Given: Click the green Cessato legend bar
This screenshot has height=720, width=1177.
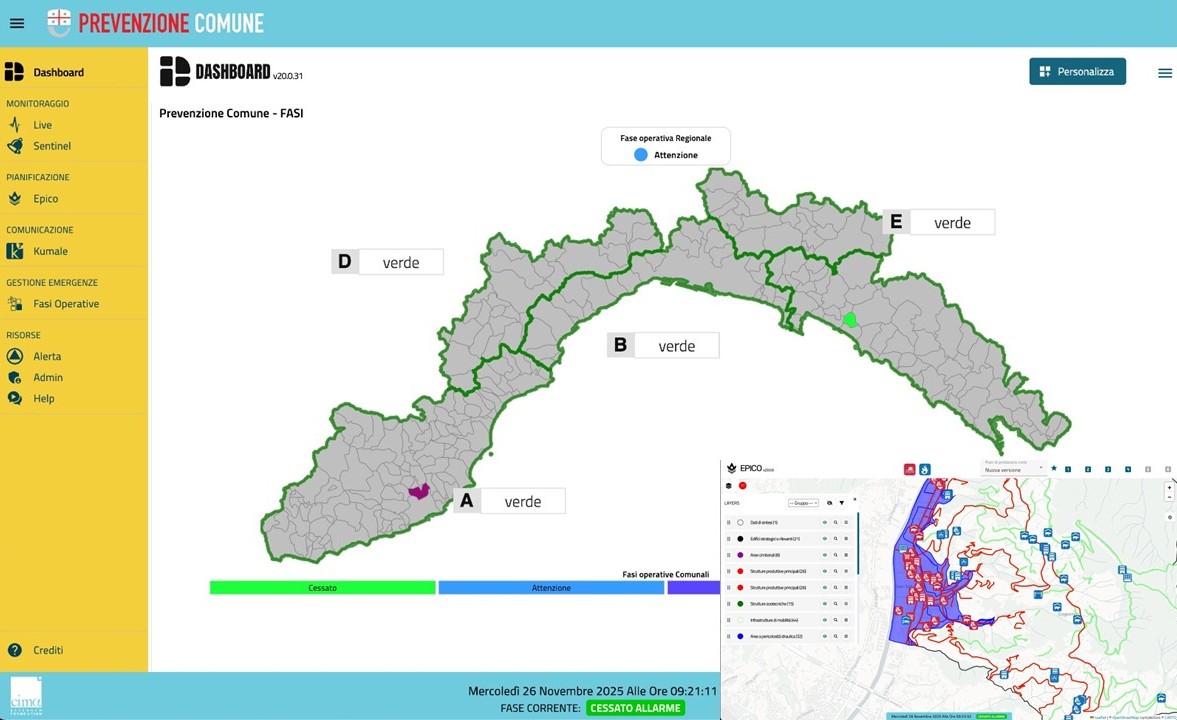Looking at the screenshot, I should 322,588.
